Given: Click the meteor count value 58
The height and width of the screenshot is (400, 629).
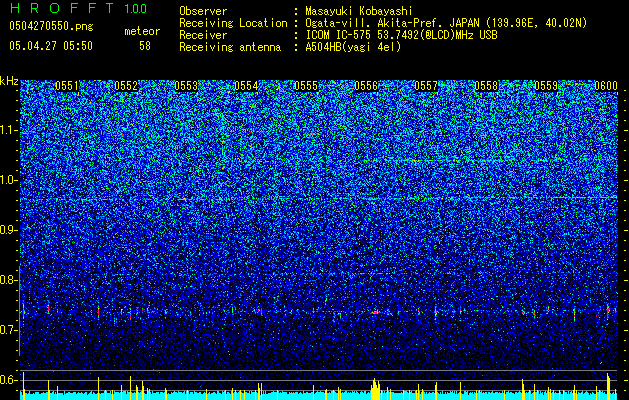Looking at the screenshot, I should tap(145, 46).
